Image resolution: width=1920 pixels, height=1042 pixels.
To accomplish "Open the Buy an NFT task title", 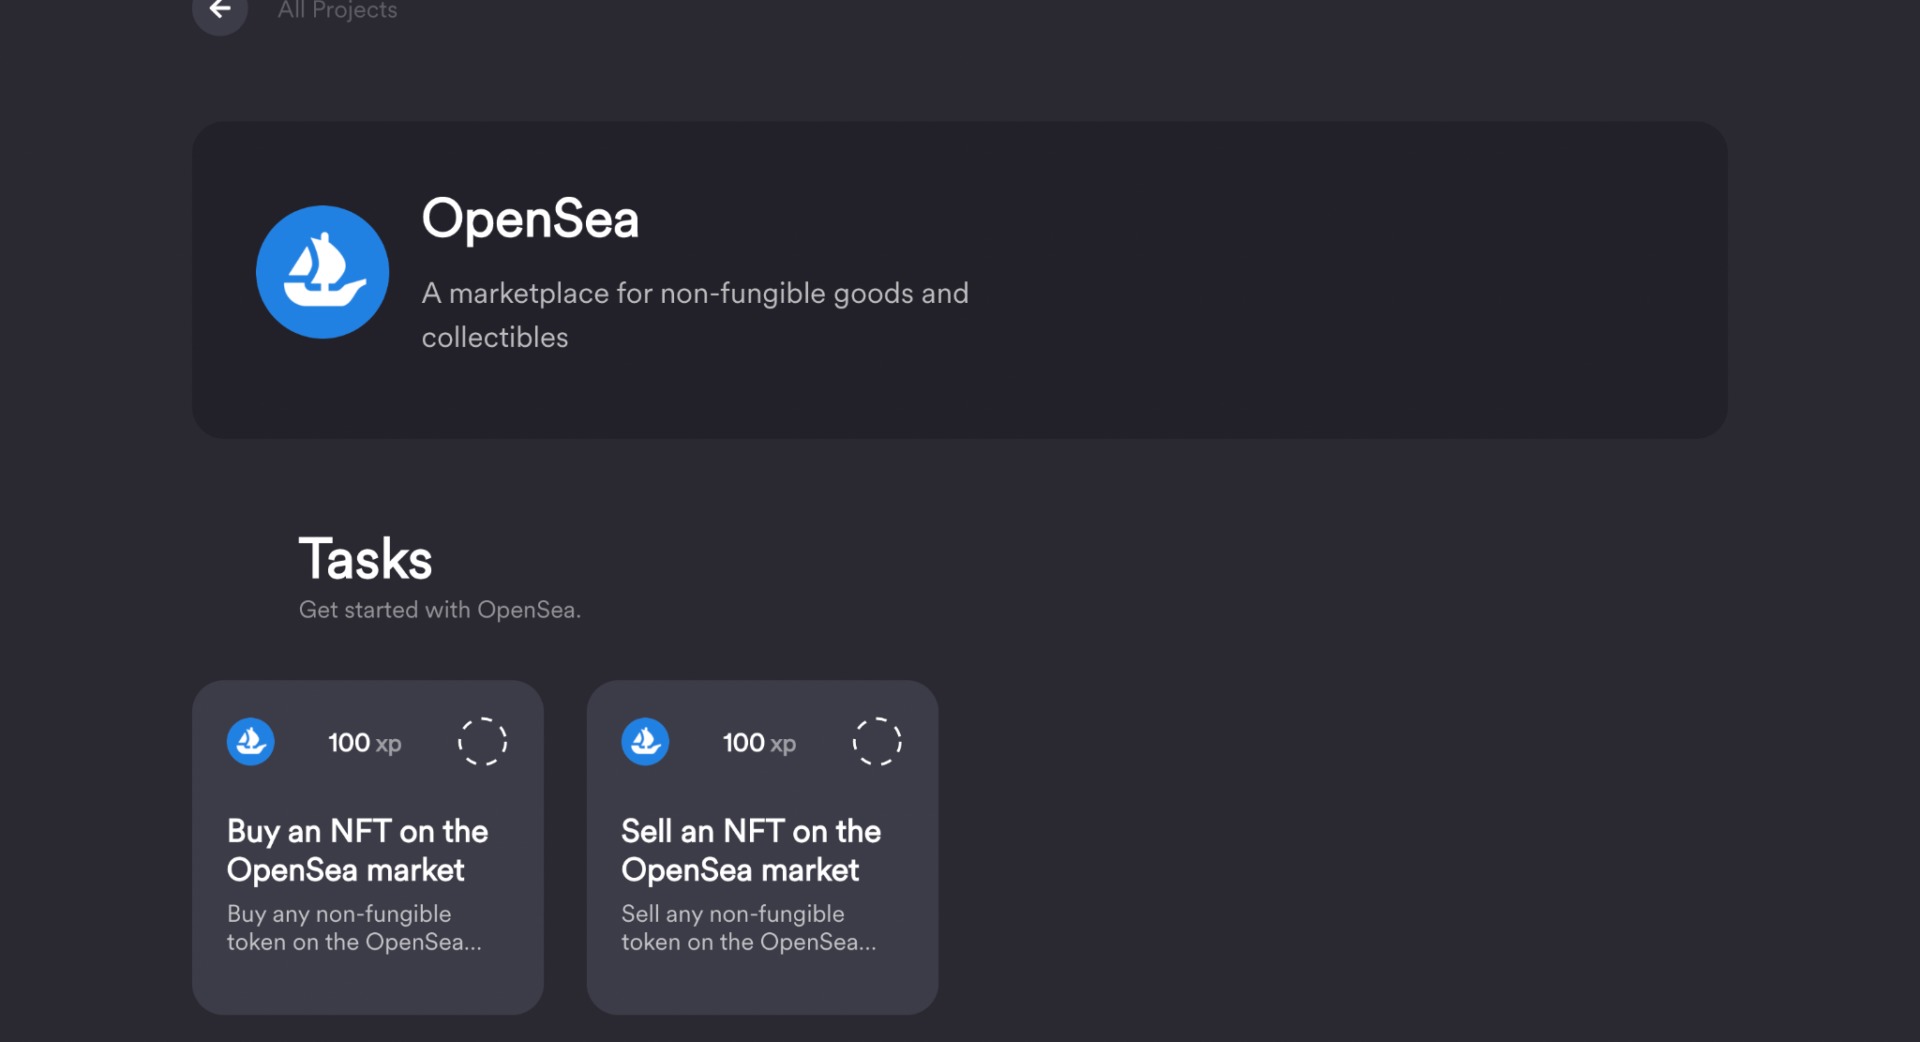I will click(x=357, y=850).
